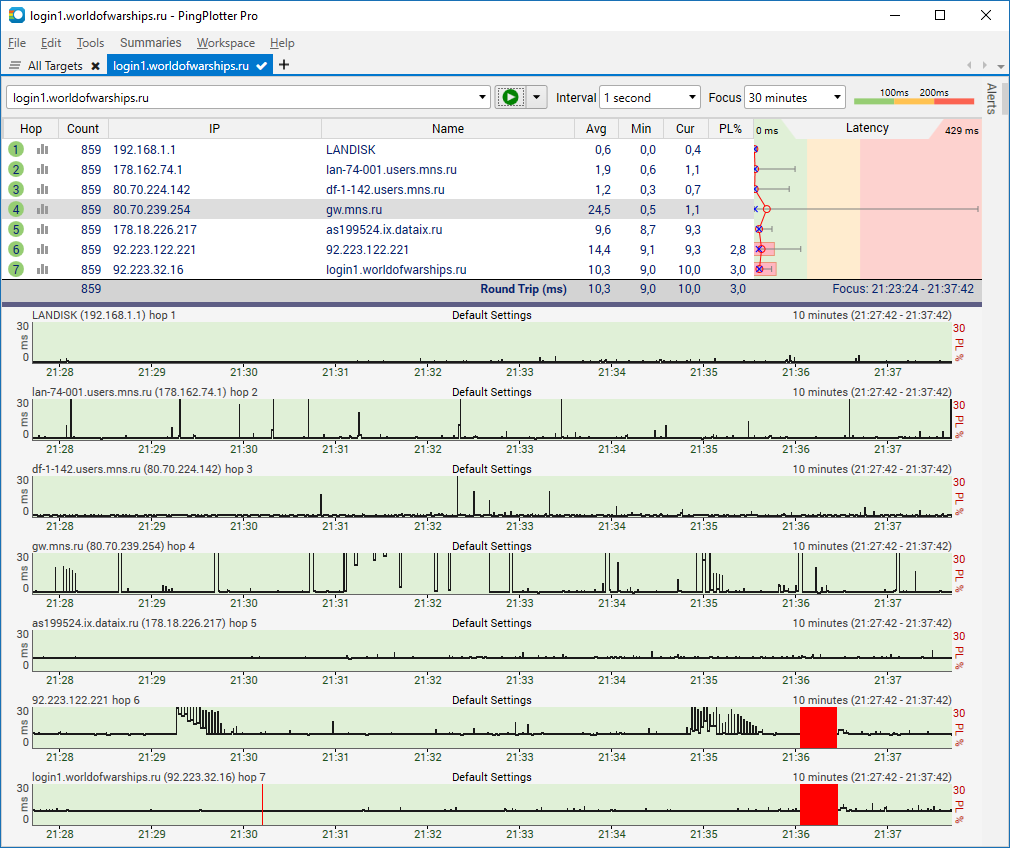Click the hop 7 green number badge

[16, 269]
